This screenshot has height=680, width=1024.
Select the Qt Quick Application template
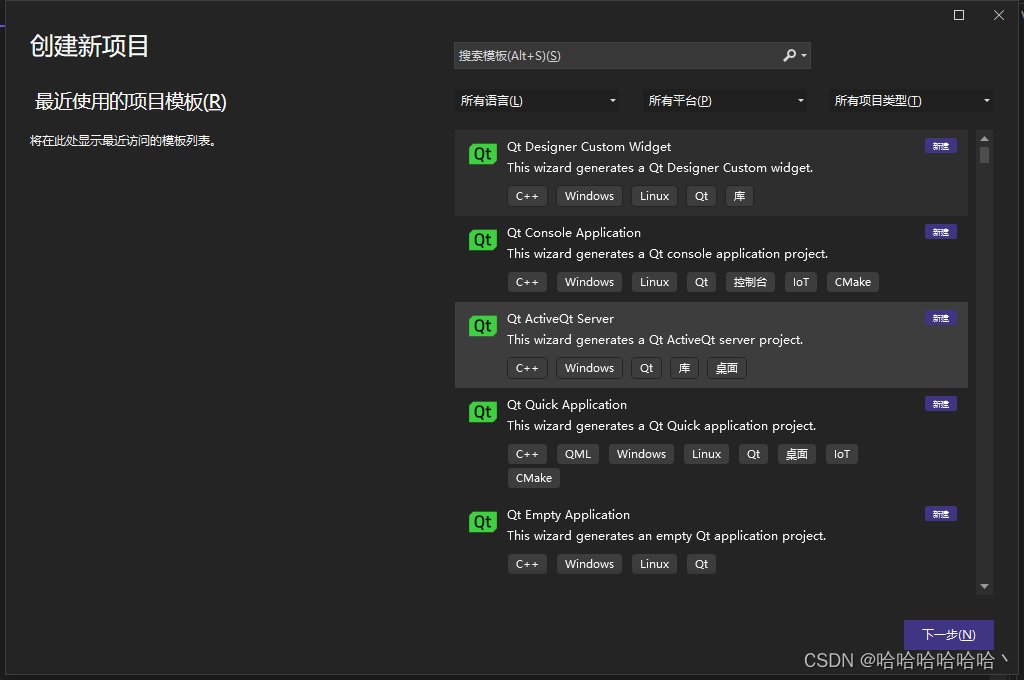[x=711, y=444]
